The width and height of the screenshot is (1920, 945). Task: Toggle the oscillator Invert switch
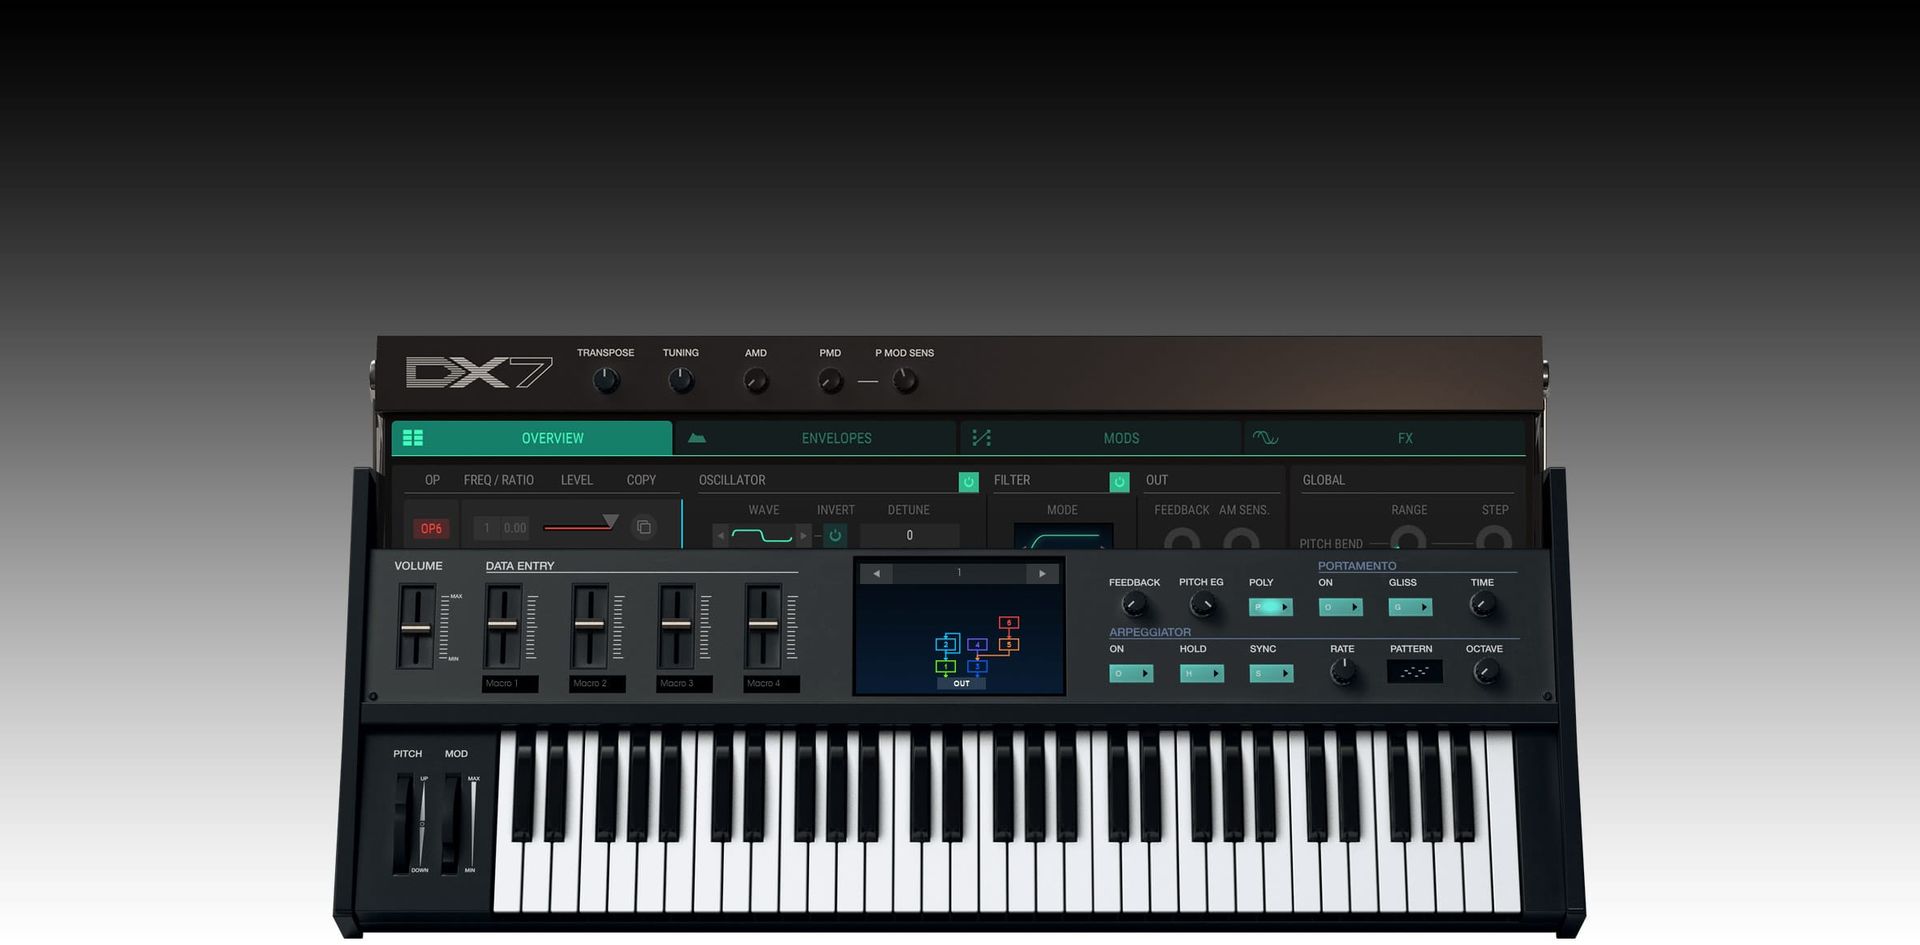(835, 536)
